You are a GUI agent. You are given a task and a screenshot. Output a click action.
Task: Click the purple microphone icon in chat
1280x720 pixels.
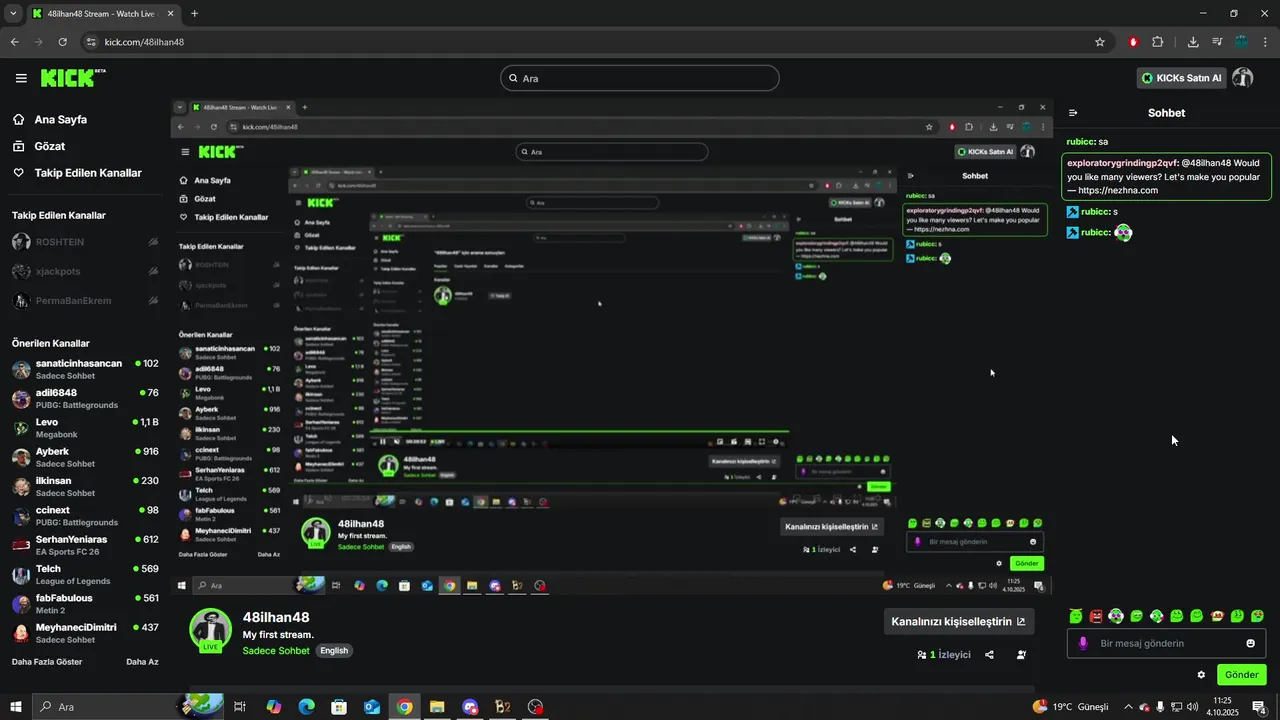click(x=1082, y=643)
